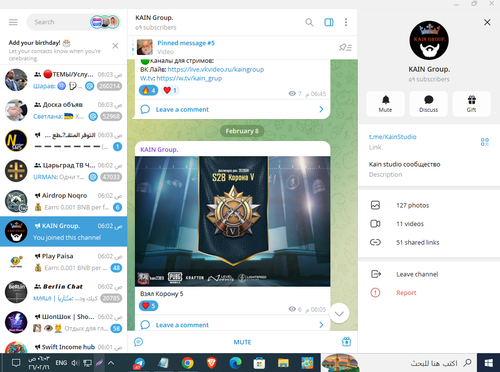Show hidden tray icons chevron
500x372 pixels.
tap(111, 363)
